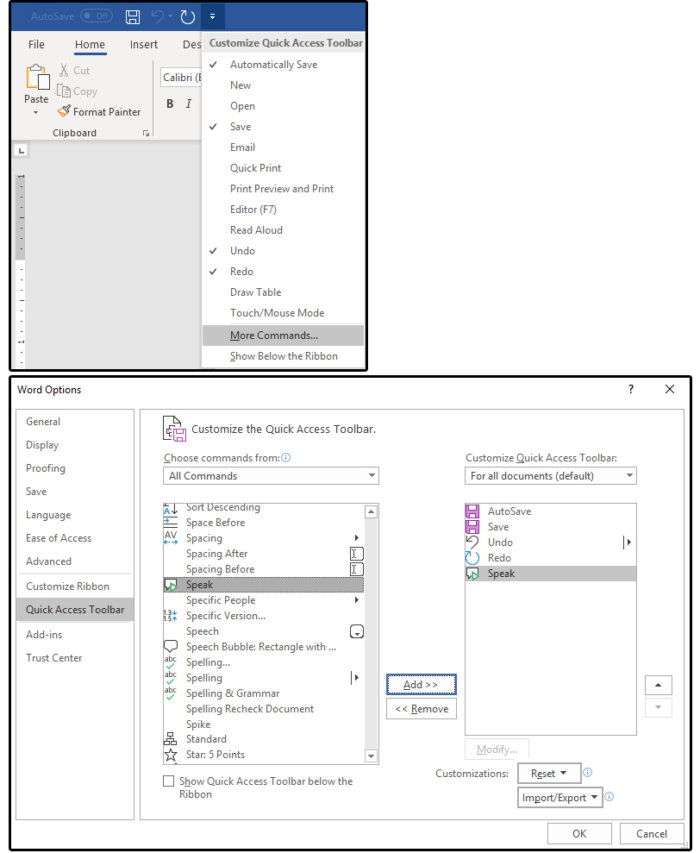Select Spacing command with AV icon
Viewport: 700px width, 853px height.
point(263,537)
